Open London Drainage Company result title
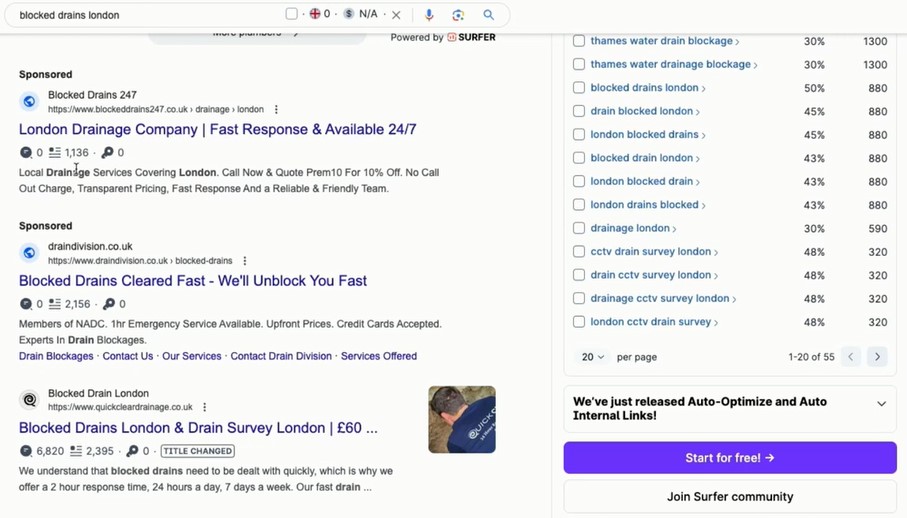Image resolution: width=907 pixels, height=518 pixels. coord(217,130)
